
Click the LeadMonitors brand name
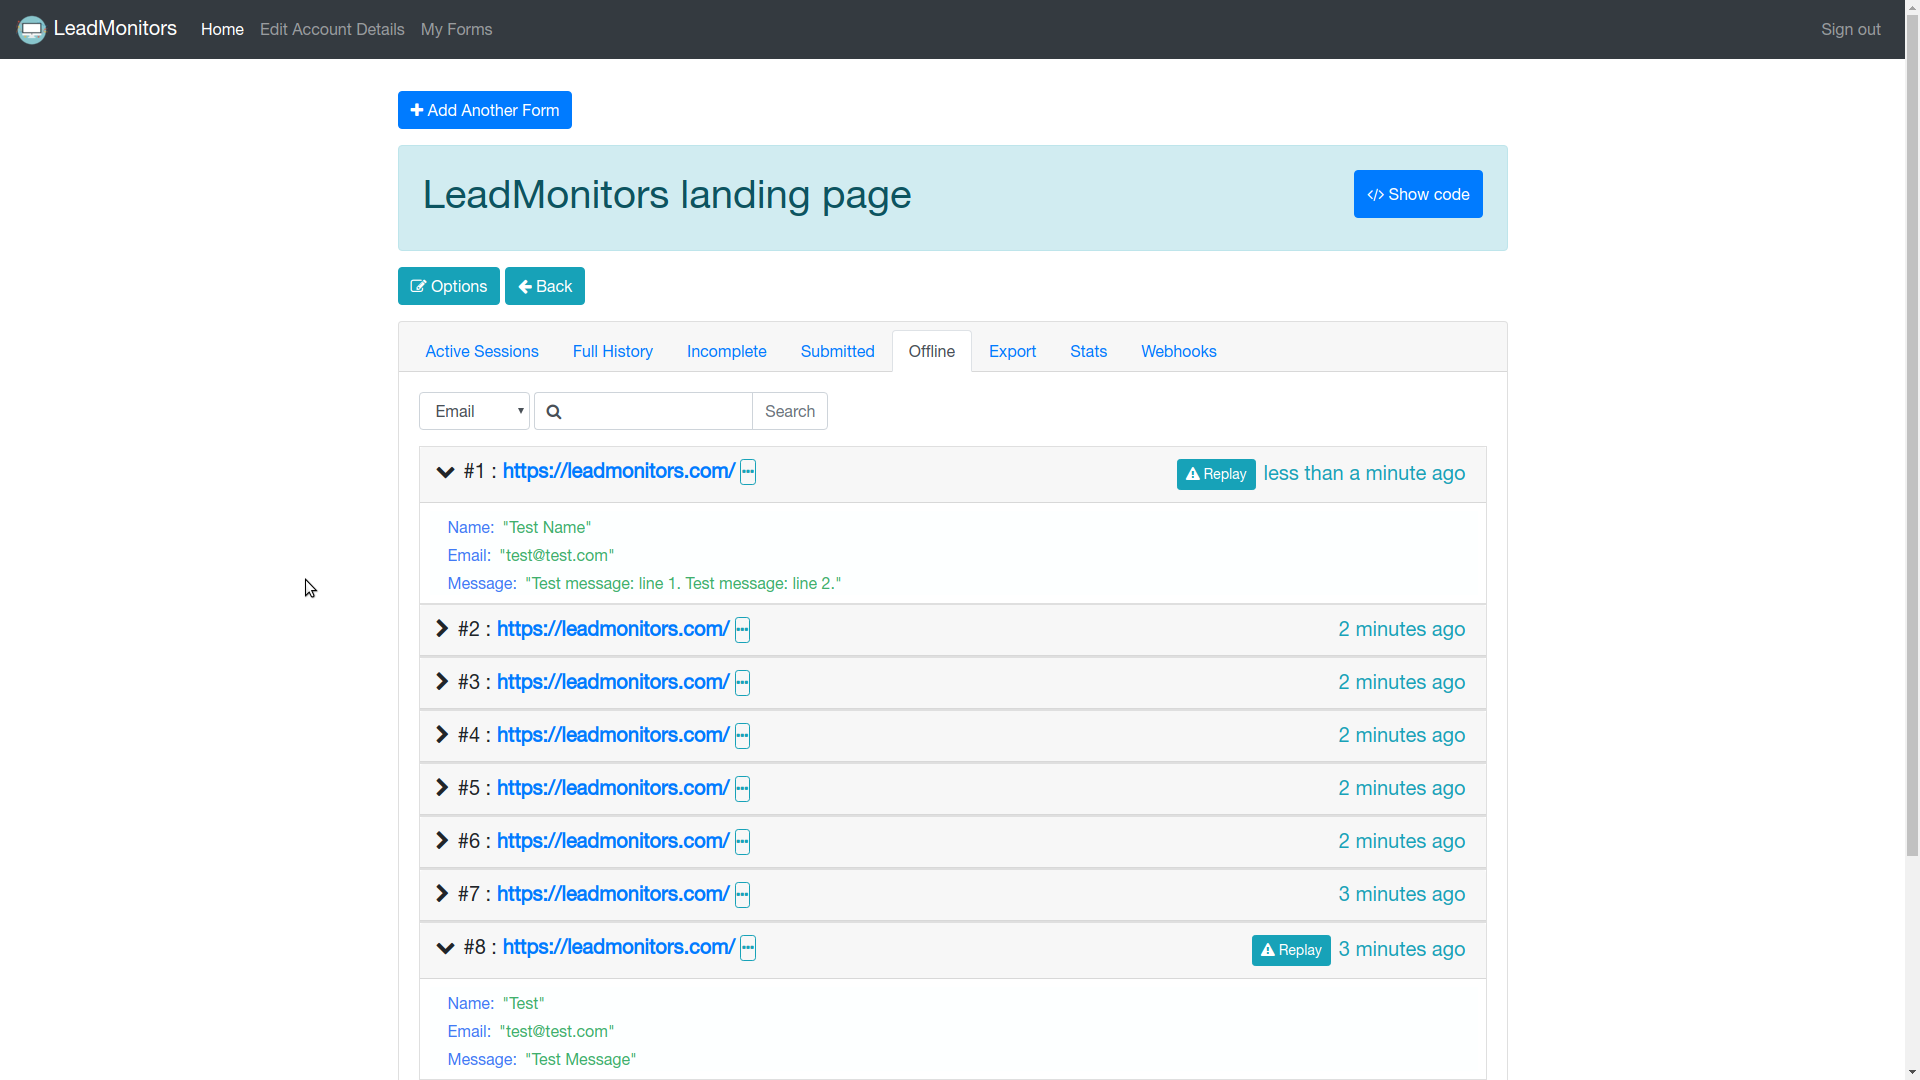click(115, 29)
